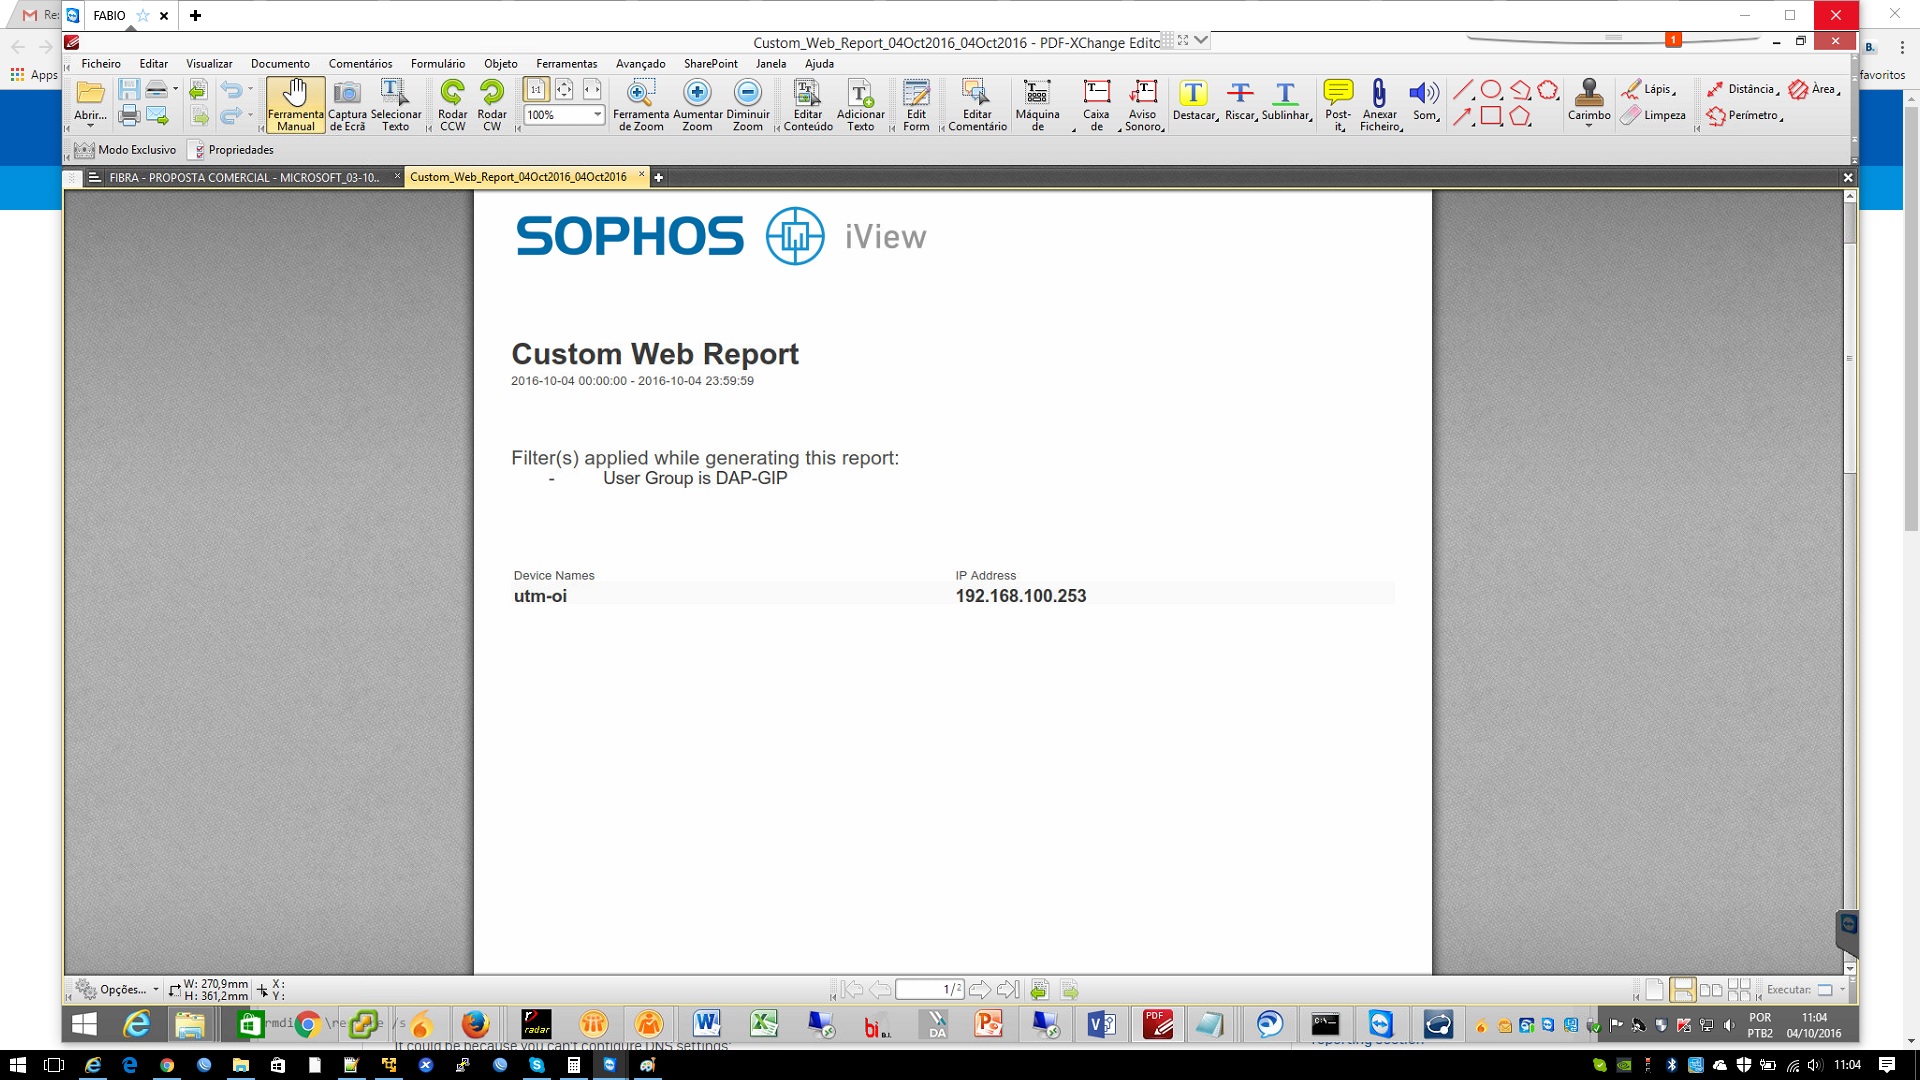Select the Adicionar Texto tool

861,105
